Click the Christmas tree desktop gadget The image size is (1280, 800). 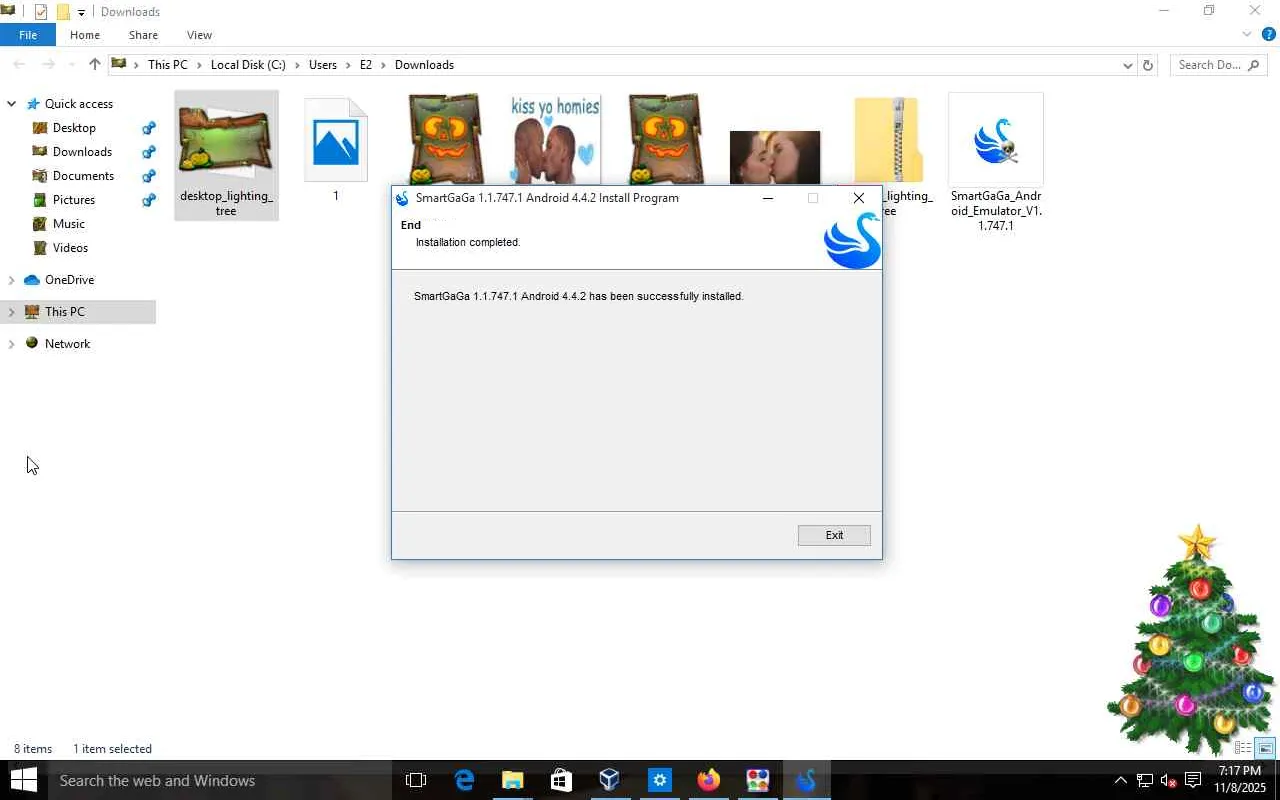coord(1191,640)
